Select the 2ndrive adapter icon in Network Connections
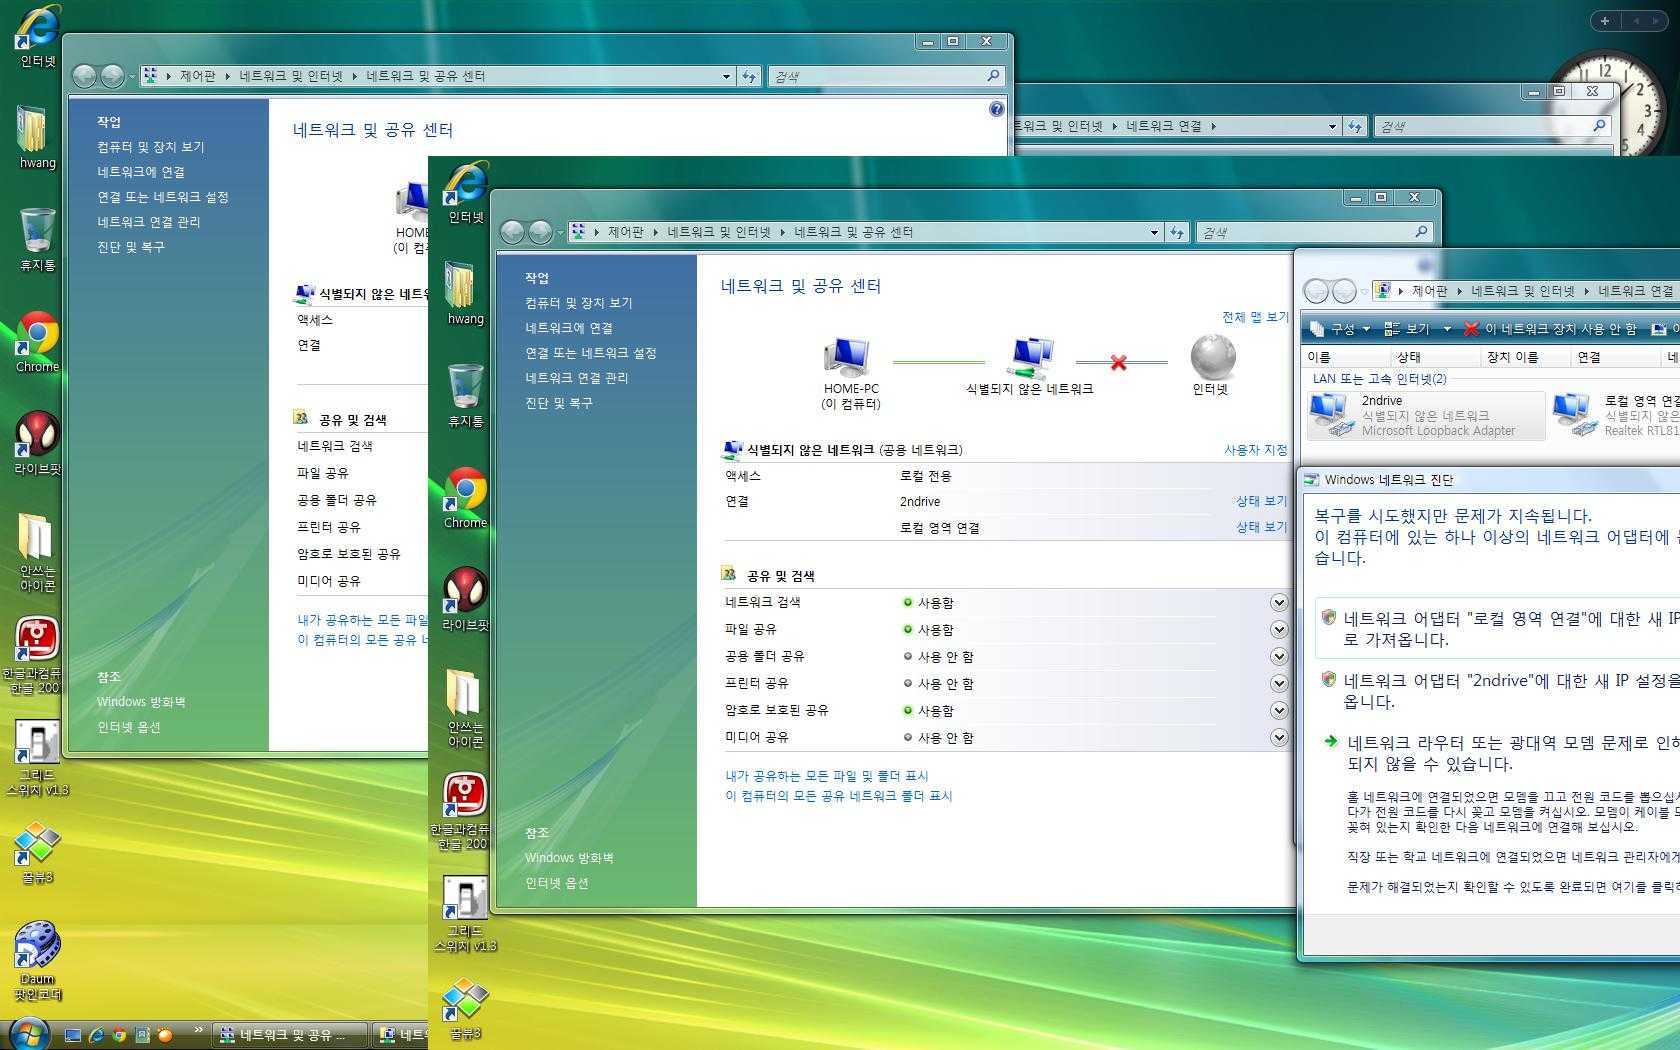Viewport: 1680px width, 1050px height. (x=1331, y=415)
